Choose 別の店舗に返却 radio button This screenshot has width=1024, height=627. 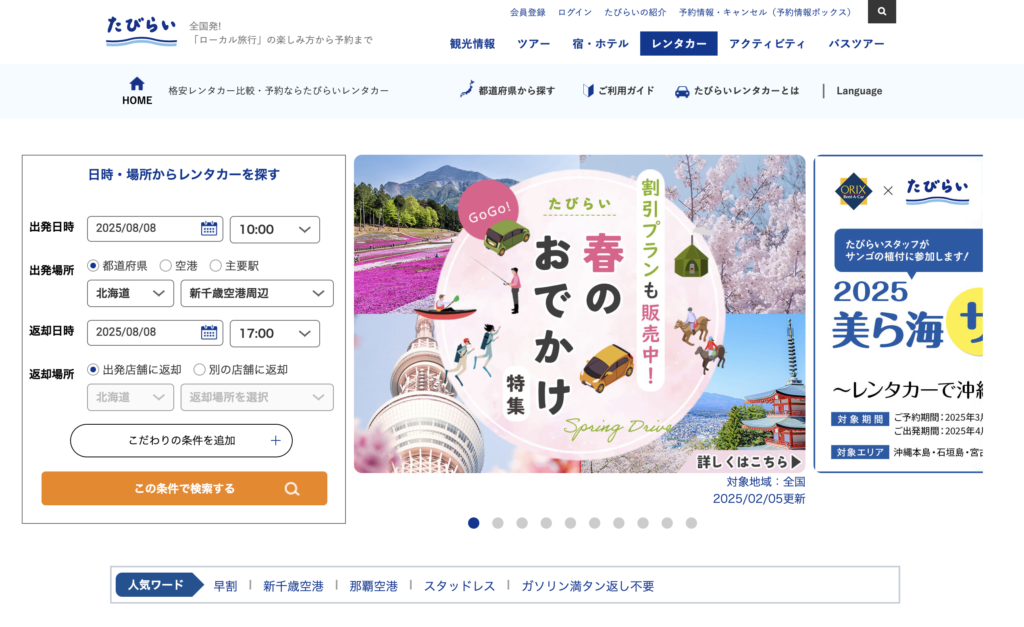tap(199, 370)
